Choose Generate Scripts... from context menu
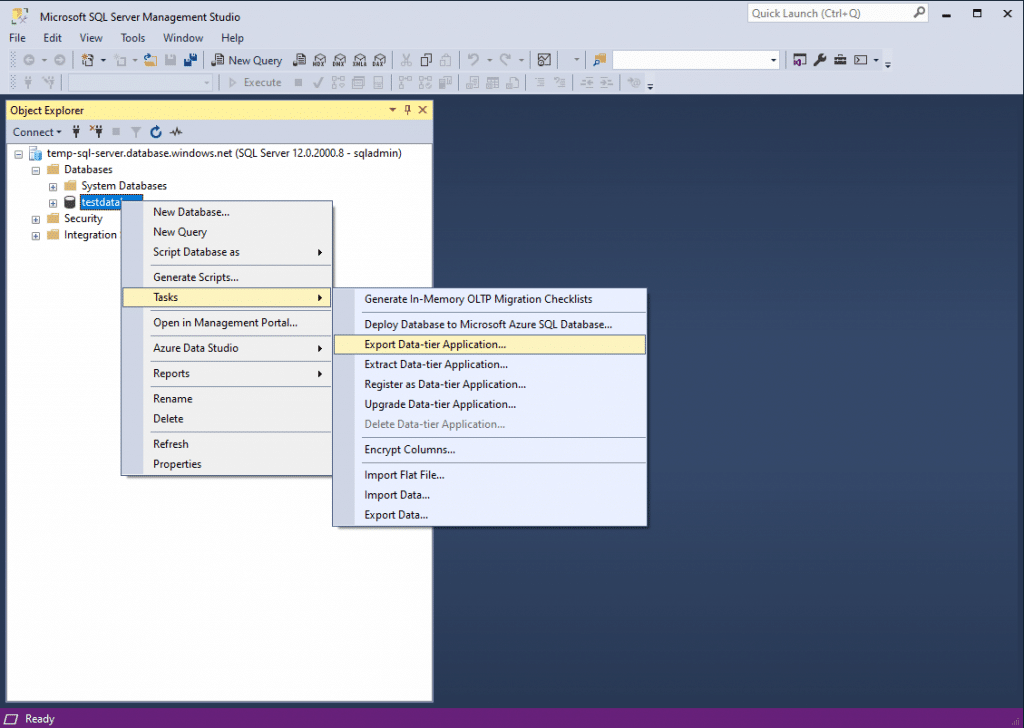This screenshot has height=728, width=1024. tap(227, 277)
